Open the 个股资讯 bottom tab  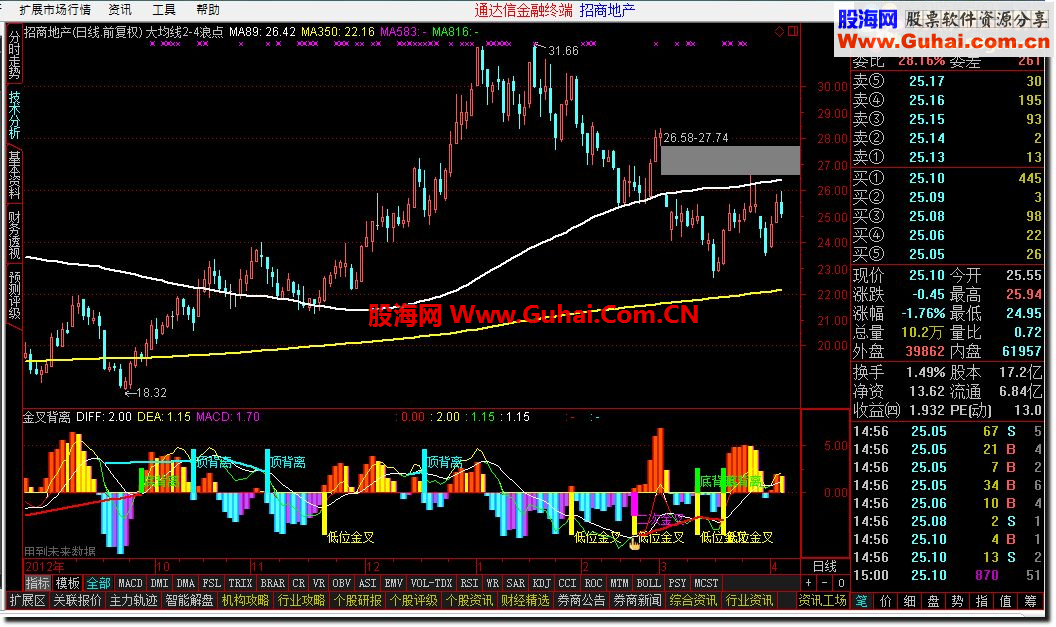pos(469,600)
